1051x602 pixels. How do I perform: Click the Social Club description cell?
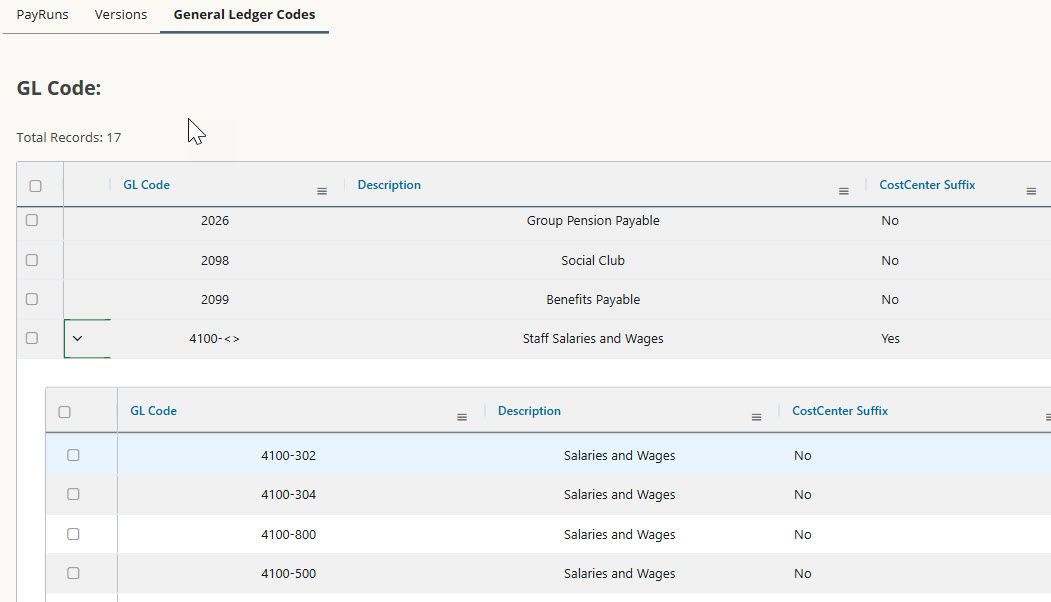click(x=593, y=261)
